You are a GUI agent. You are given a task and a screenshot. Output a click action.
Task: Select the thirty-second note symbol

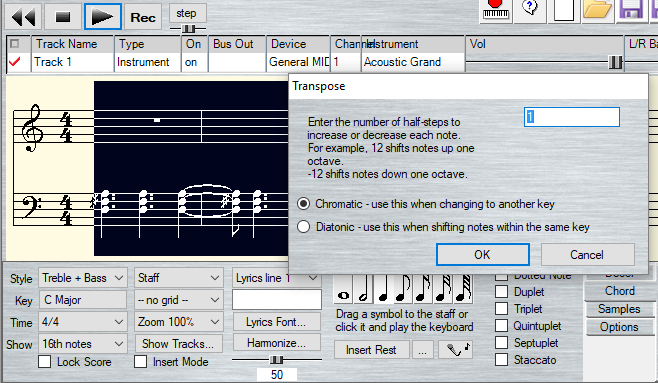pos(443,289)
